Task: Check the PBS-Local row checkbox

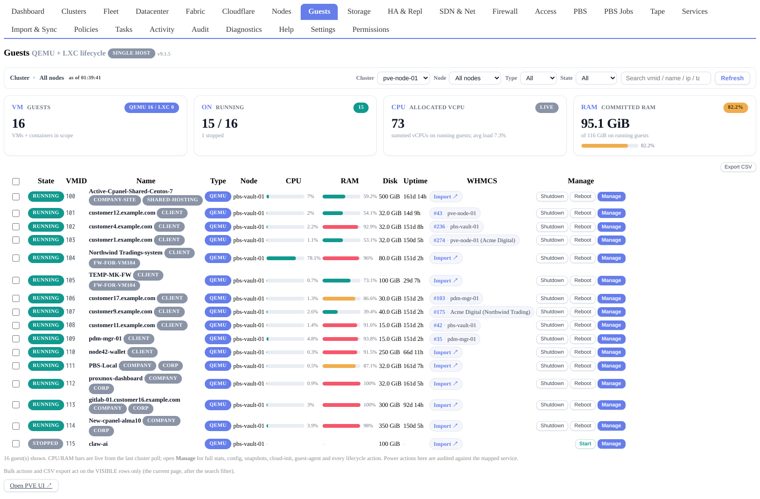Action: coord(16,366)
